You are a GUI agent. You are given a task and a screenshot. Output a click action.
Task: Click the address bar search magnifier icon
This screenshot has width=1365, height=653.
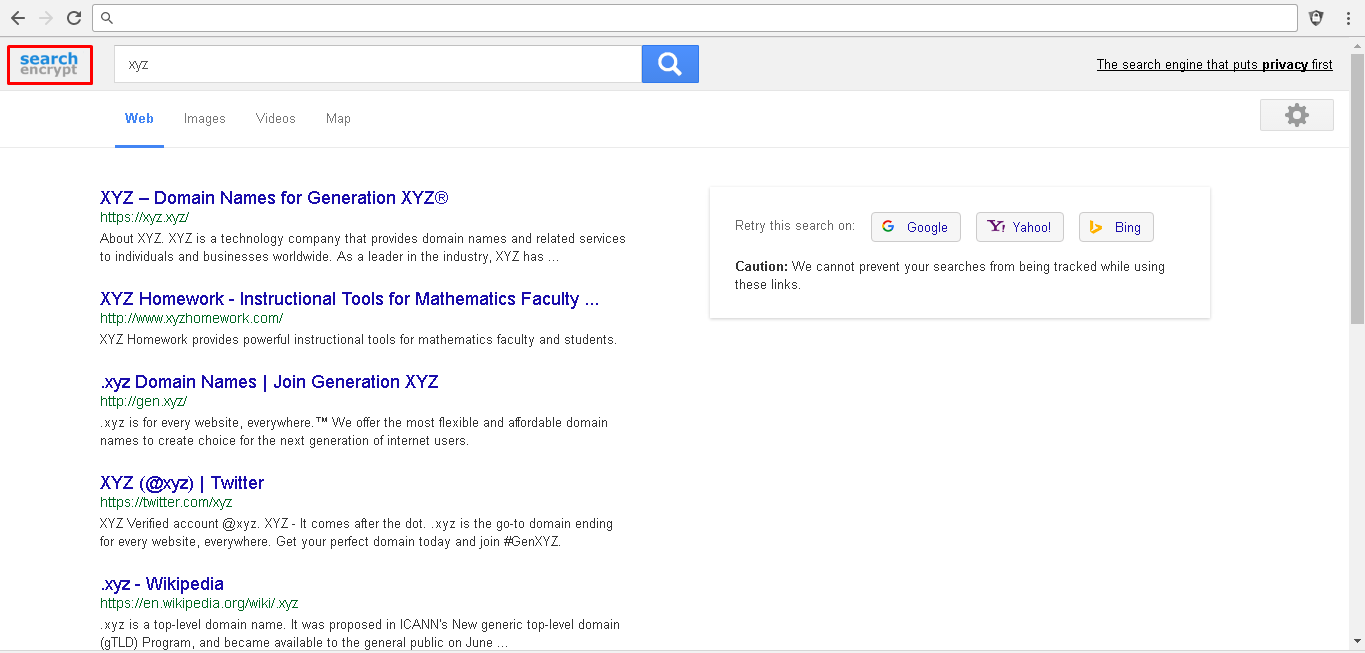pyautogui.click(x=107, y=18)
